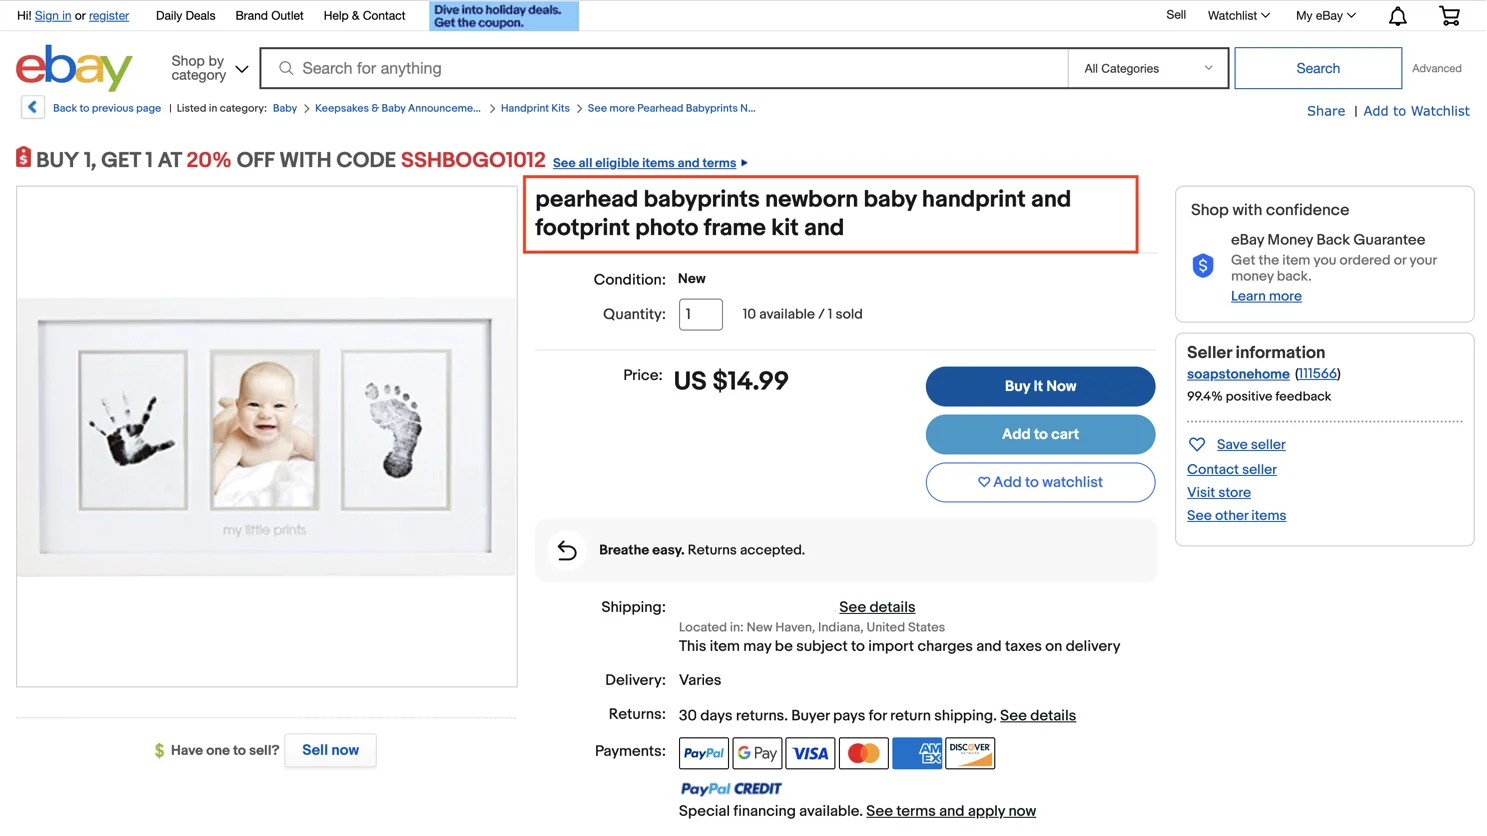Open the All Categories dropdown
The image size is (1487, 836).
point(1147,69)
